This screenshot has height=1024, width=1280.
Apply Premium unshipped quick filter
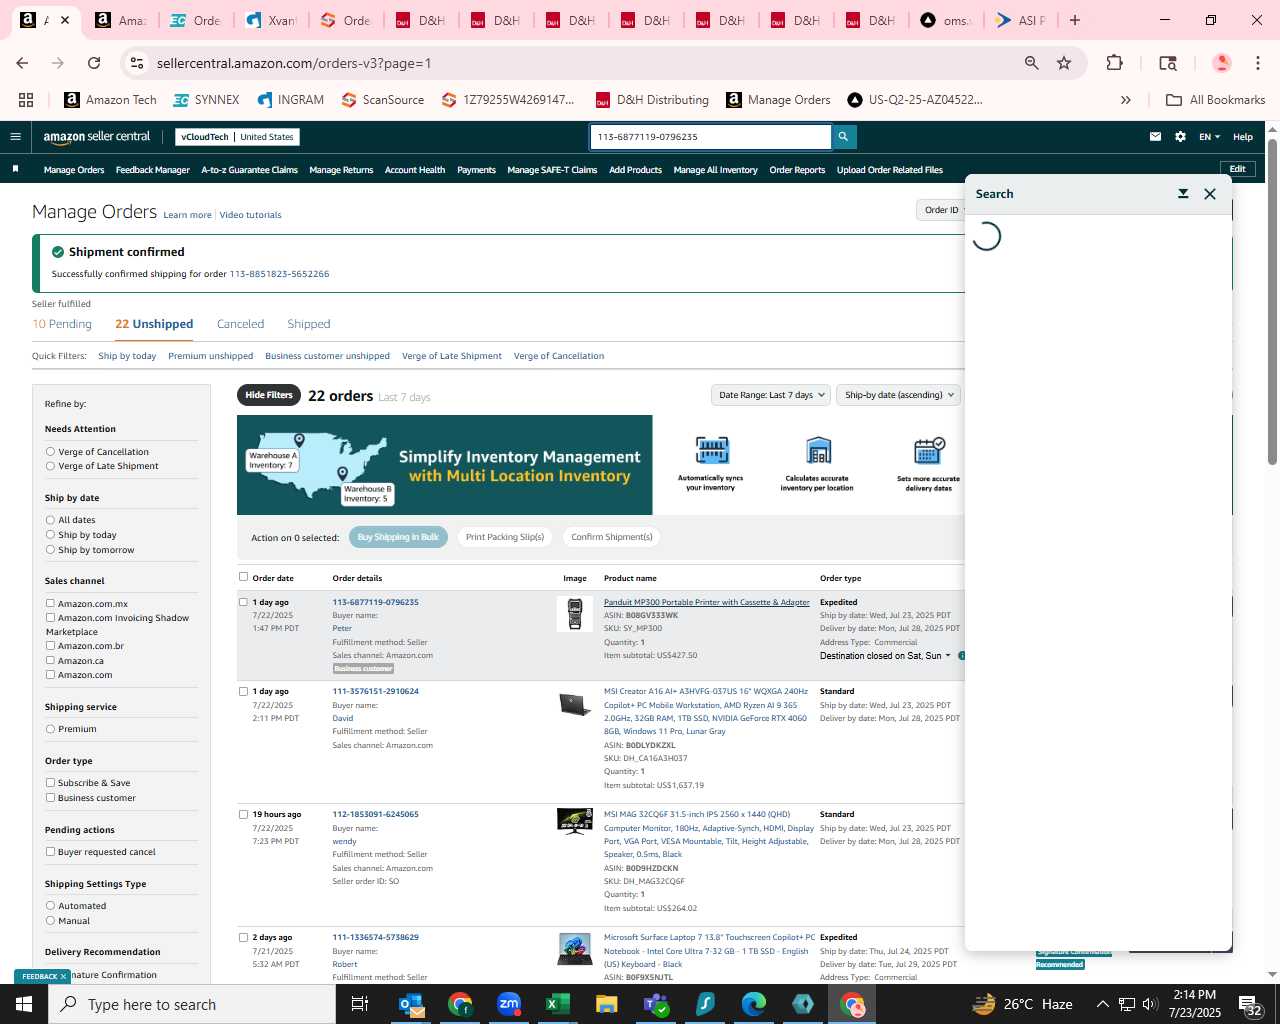point(210,356)
